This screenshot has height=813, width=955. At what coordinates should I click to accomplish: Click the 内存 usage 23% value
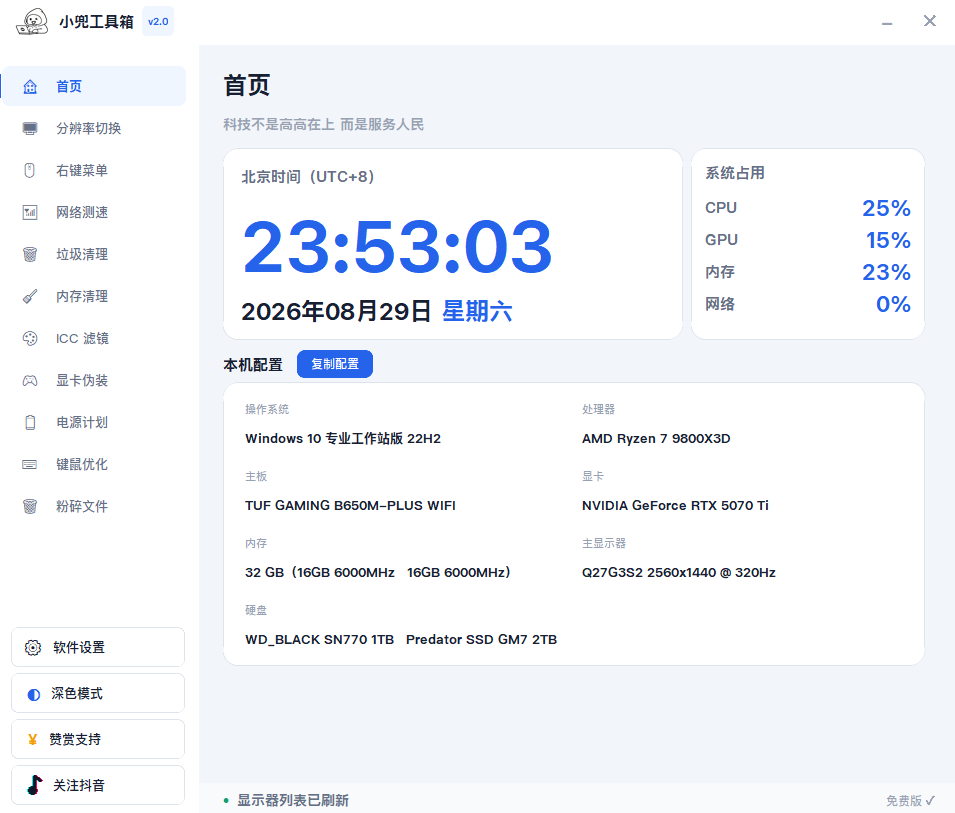tap(886, 272)
